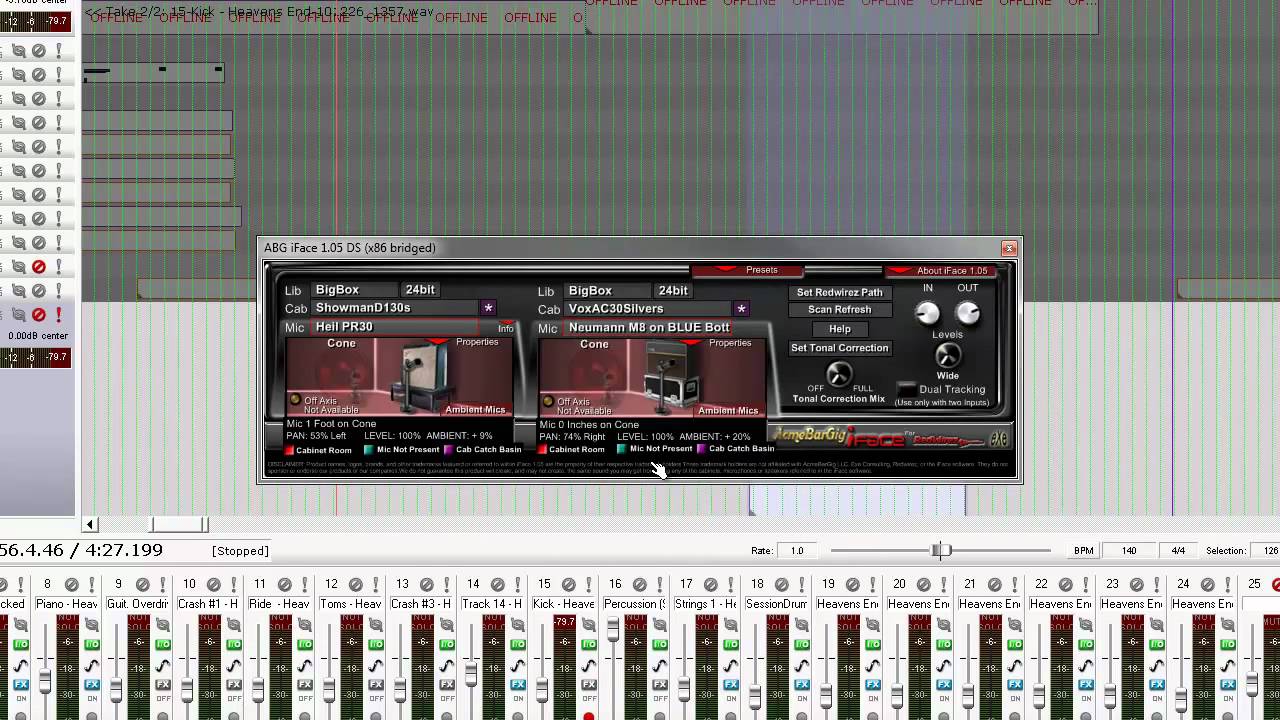Screen dimensions: 1280x720
Task: Click phase icon on Track 14 strip
Action: coord(518,624)
